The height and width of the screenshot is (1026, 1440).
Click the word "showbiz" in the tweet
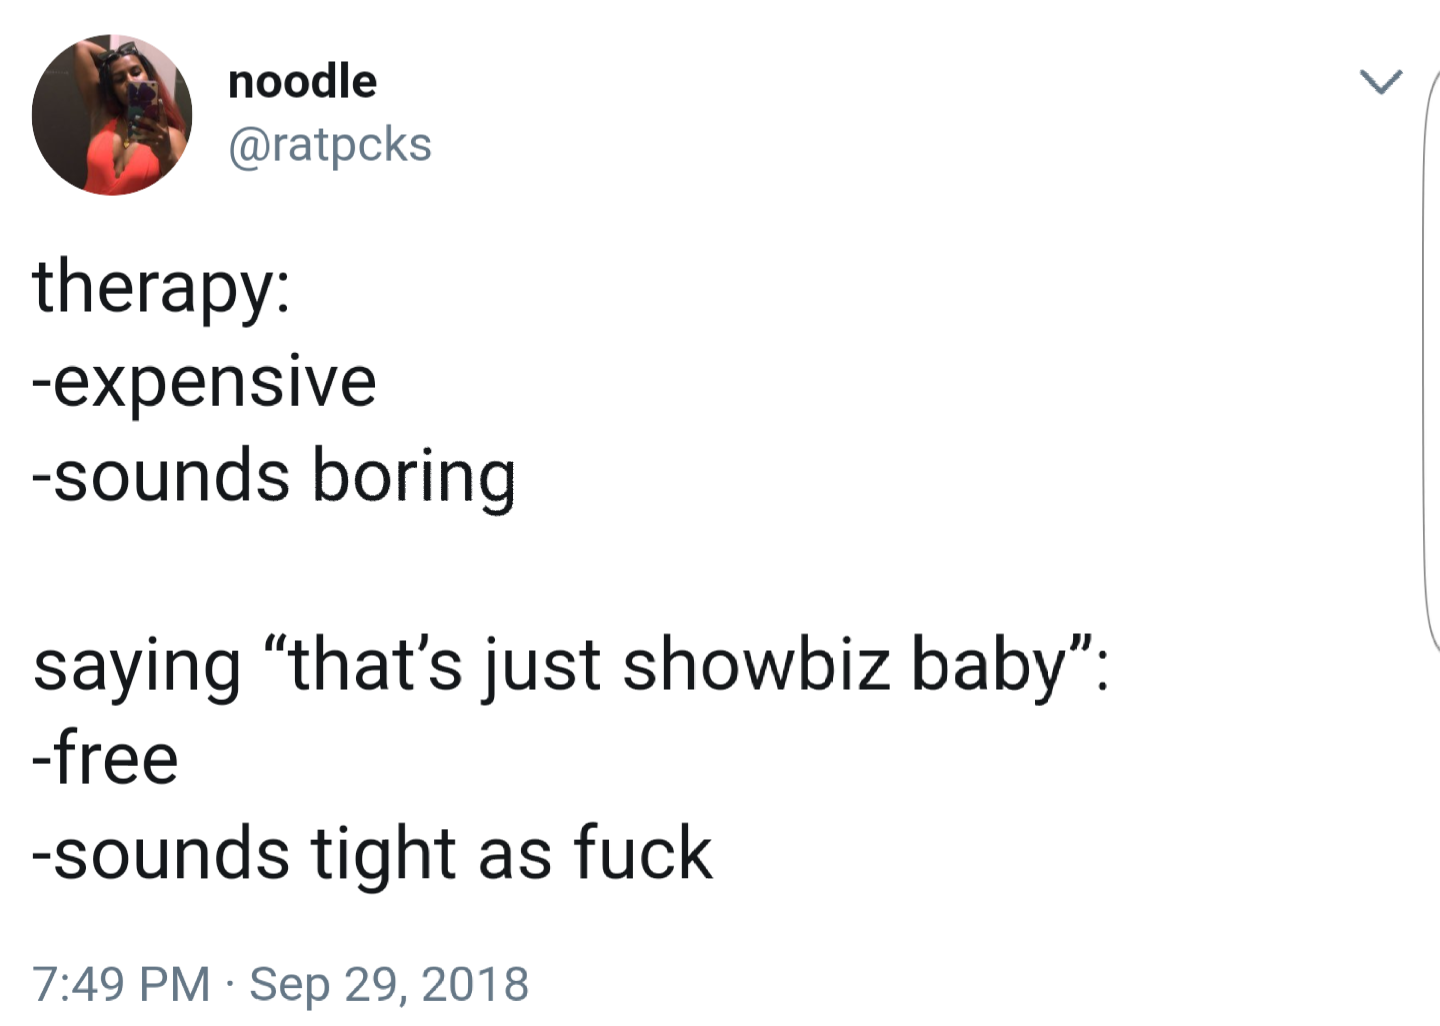tap(756, 665)
